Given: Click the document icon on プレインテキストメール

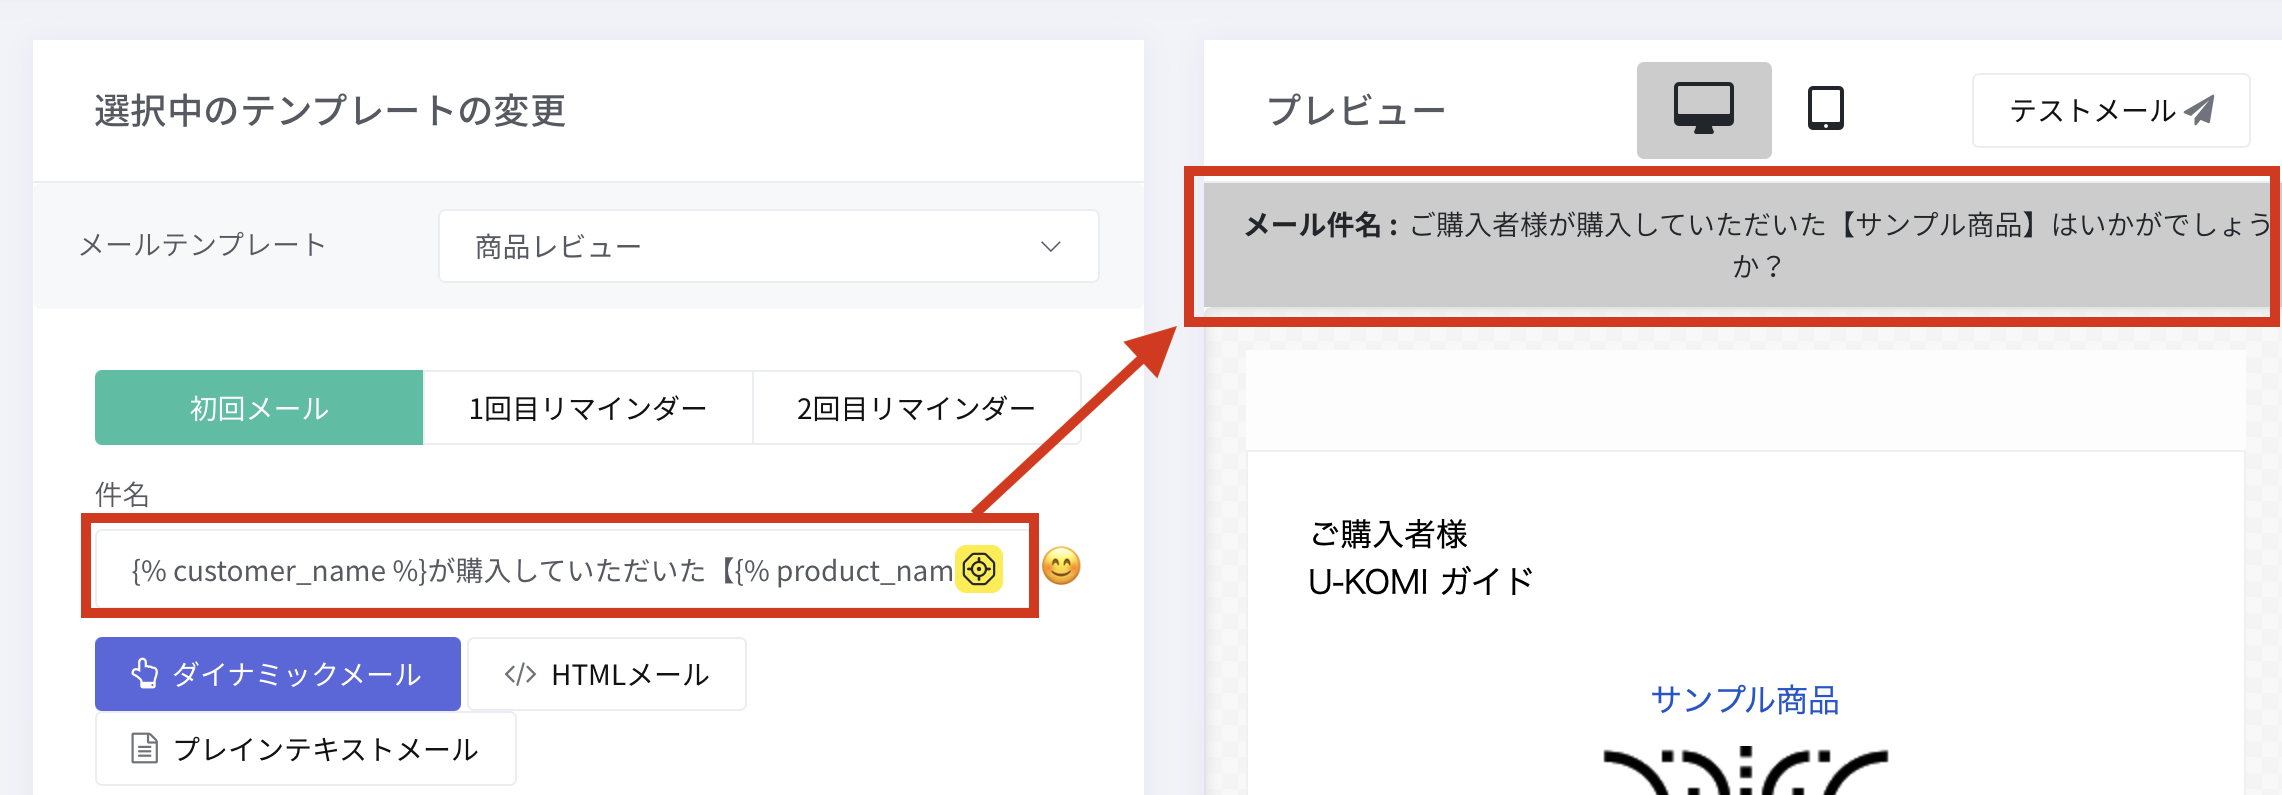Looking at the screenshot, I should click(145, 748).
